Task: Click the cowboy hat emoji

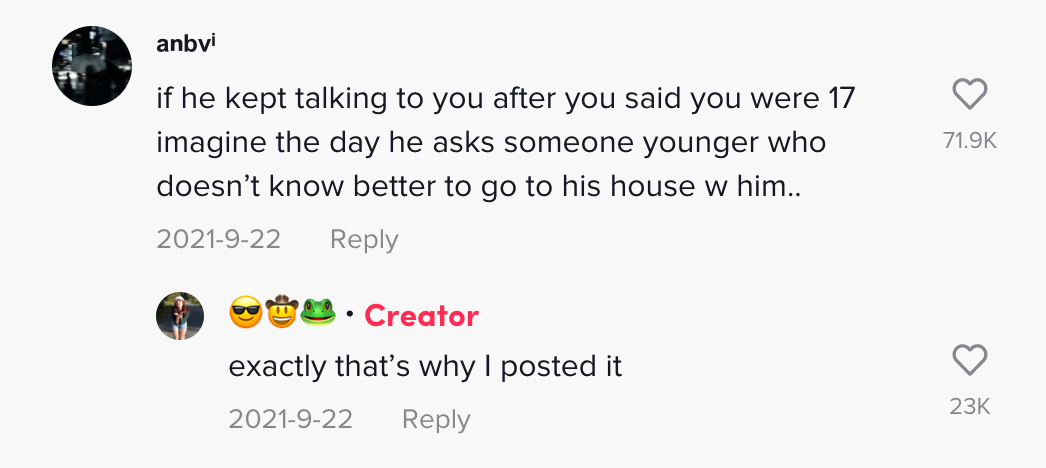Action: coord(282,311)
